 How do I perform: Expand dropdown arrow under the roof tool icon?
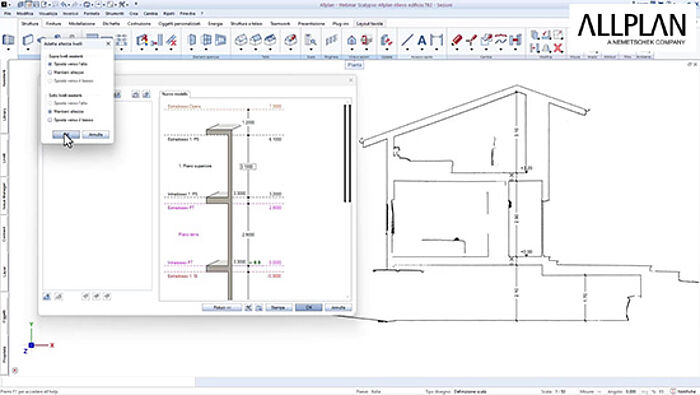(x=241, y=49)
